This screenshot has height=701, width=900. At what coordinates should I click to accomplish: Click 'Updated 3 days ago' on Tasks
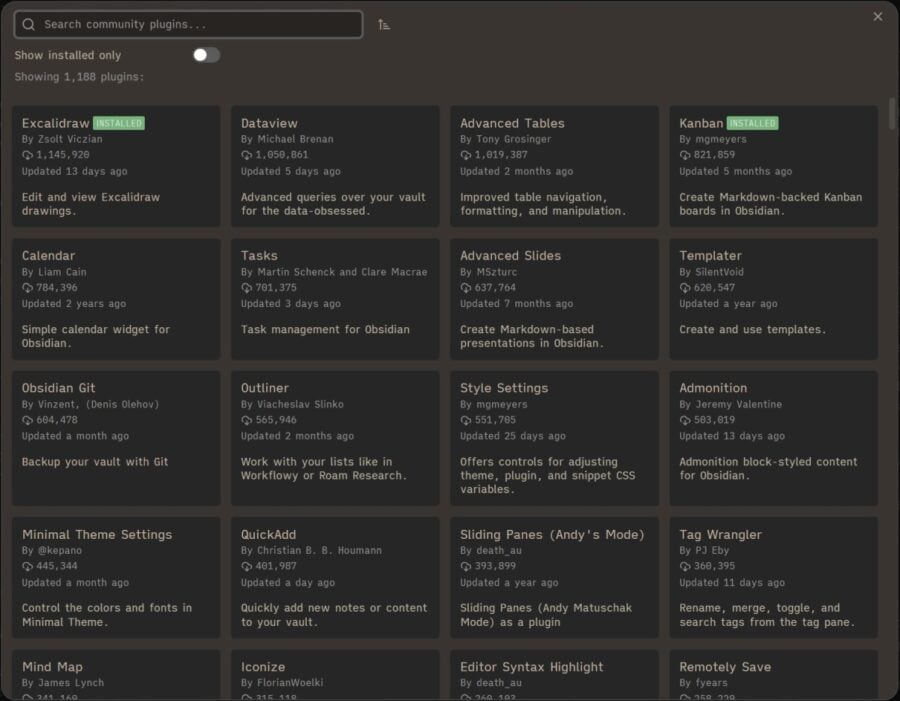pos(290,304)
